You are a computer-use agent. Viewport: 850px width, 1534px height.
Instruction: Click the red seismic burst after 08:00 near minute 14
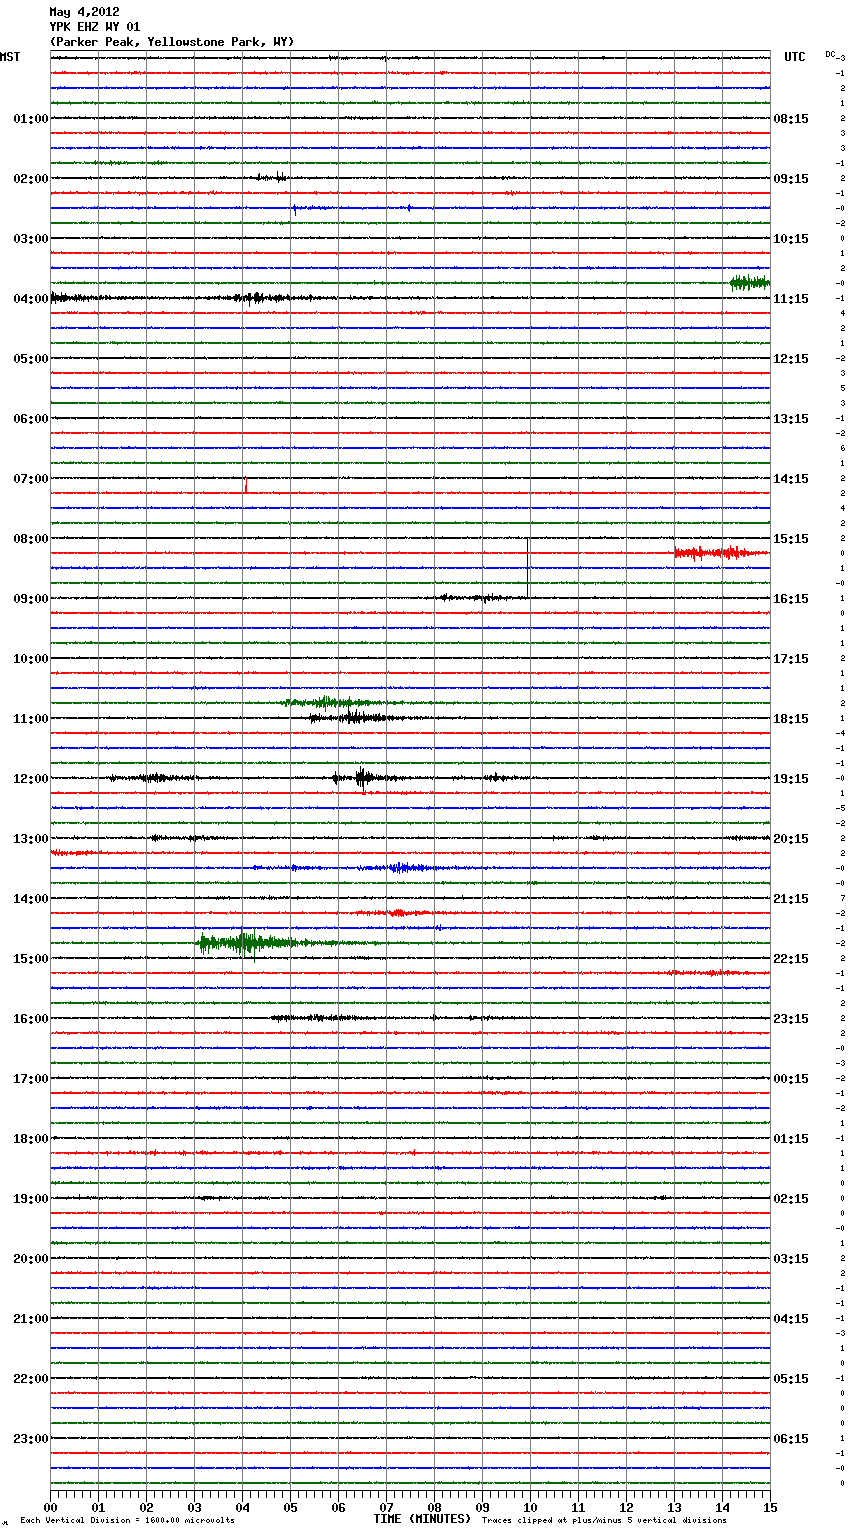[x=720, y=553]
